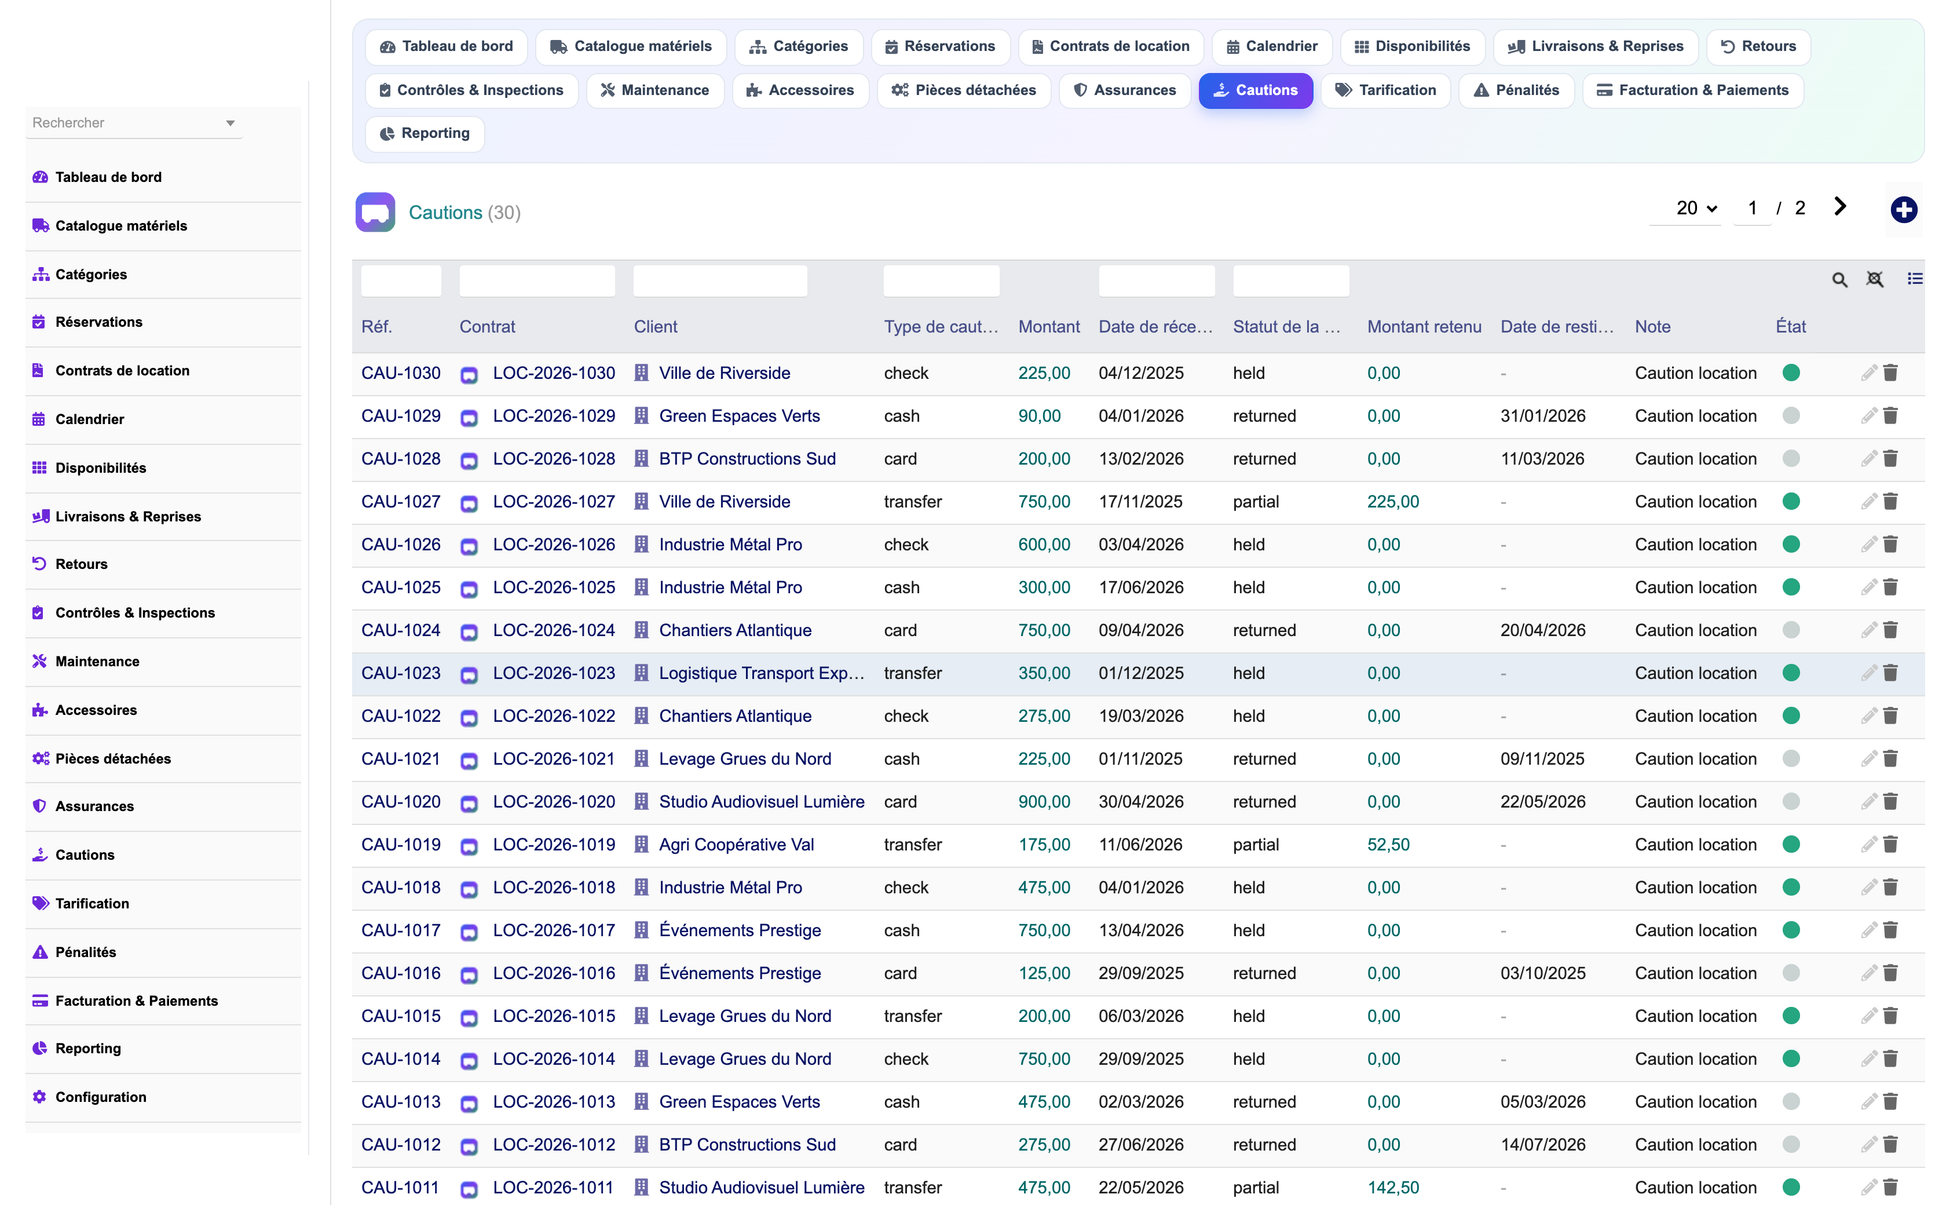This screenshot has width=1946, height=1205.
Task: Sort by the Montant column header
Action: [x=1048, y=327]
